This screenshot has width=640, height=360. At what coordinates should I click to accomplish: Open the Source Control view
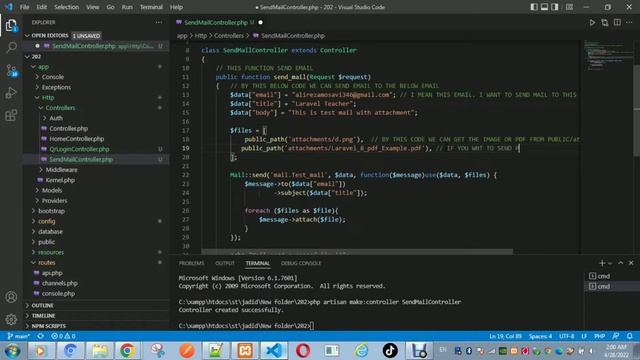click(11, 71)
